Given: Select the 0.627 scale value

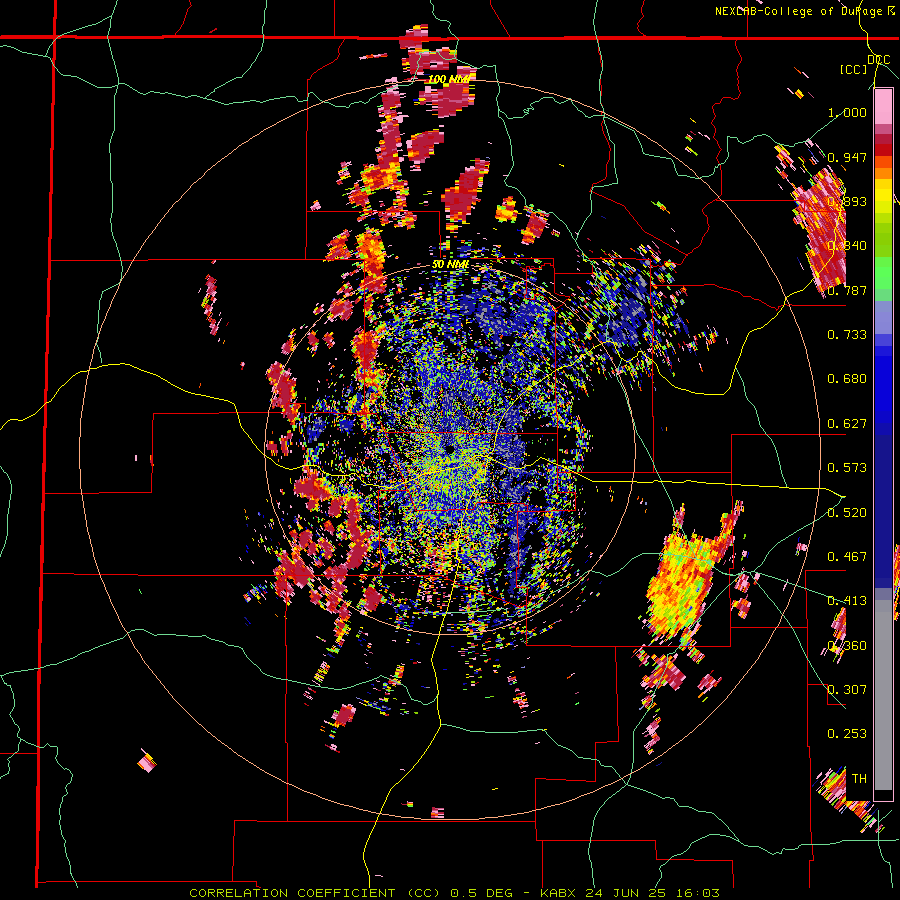Looking at the screenshot, I should 847,424.
